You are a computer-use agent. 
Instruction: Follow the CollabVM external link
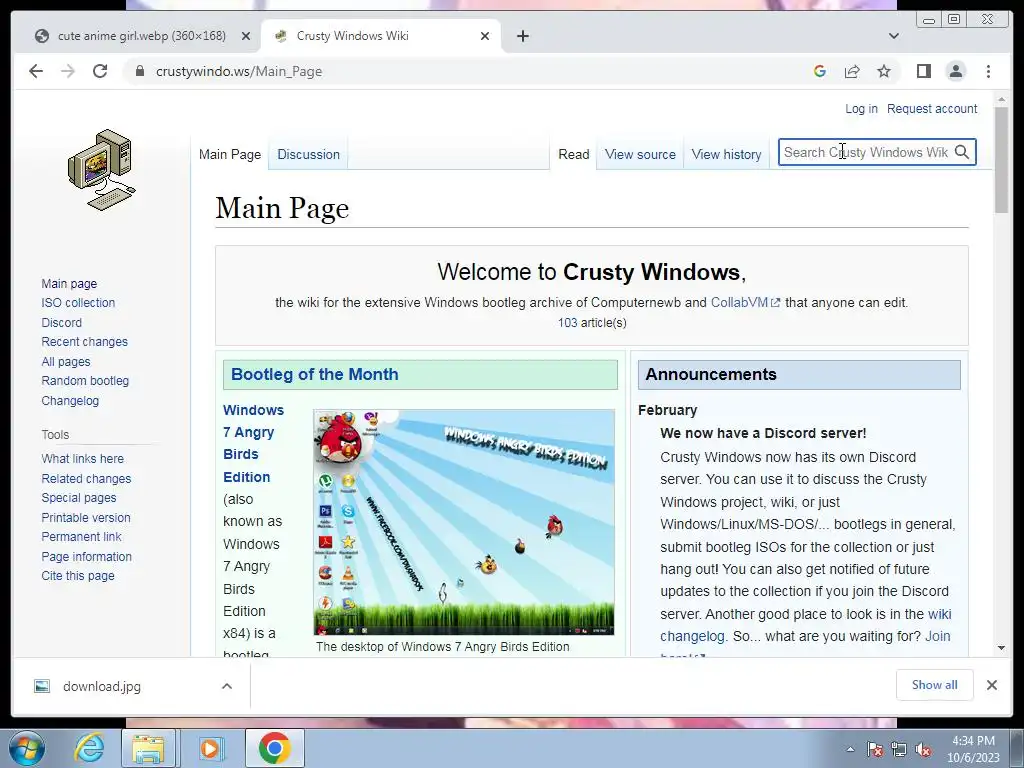(745, 302)
